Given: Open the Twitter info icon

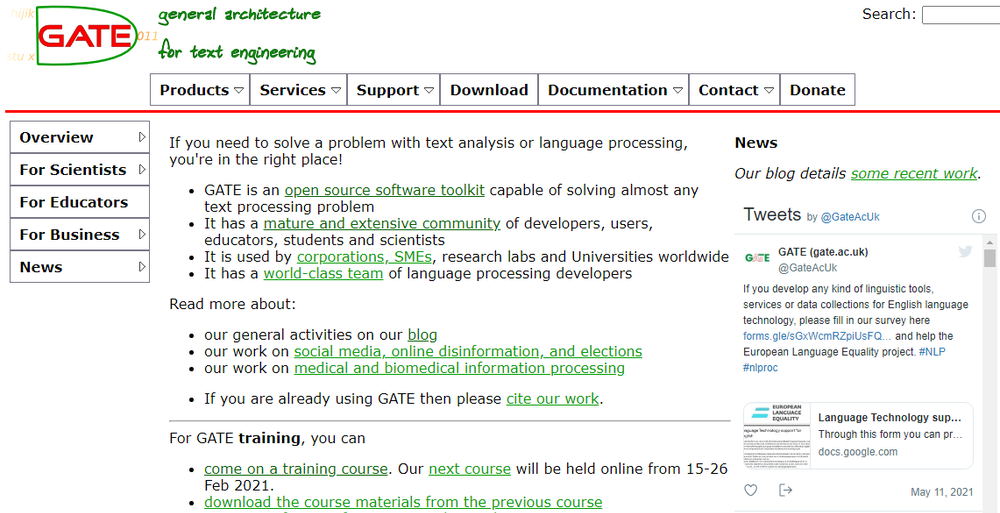Looking at the screenshot, I should tap(978, 216).
